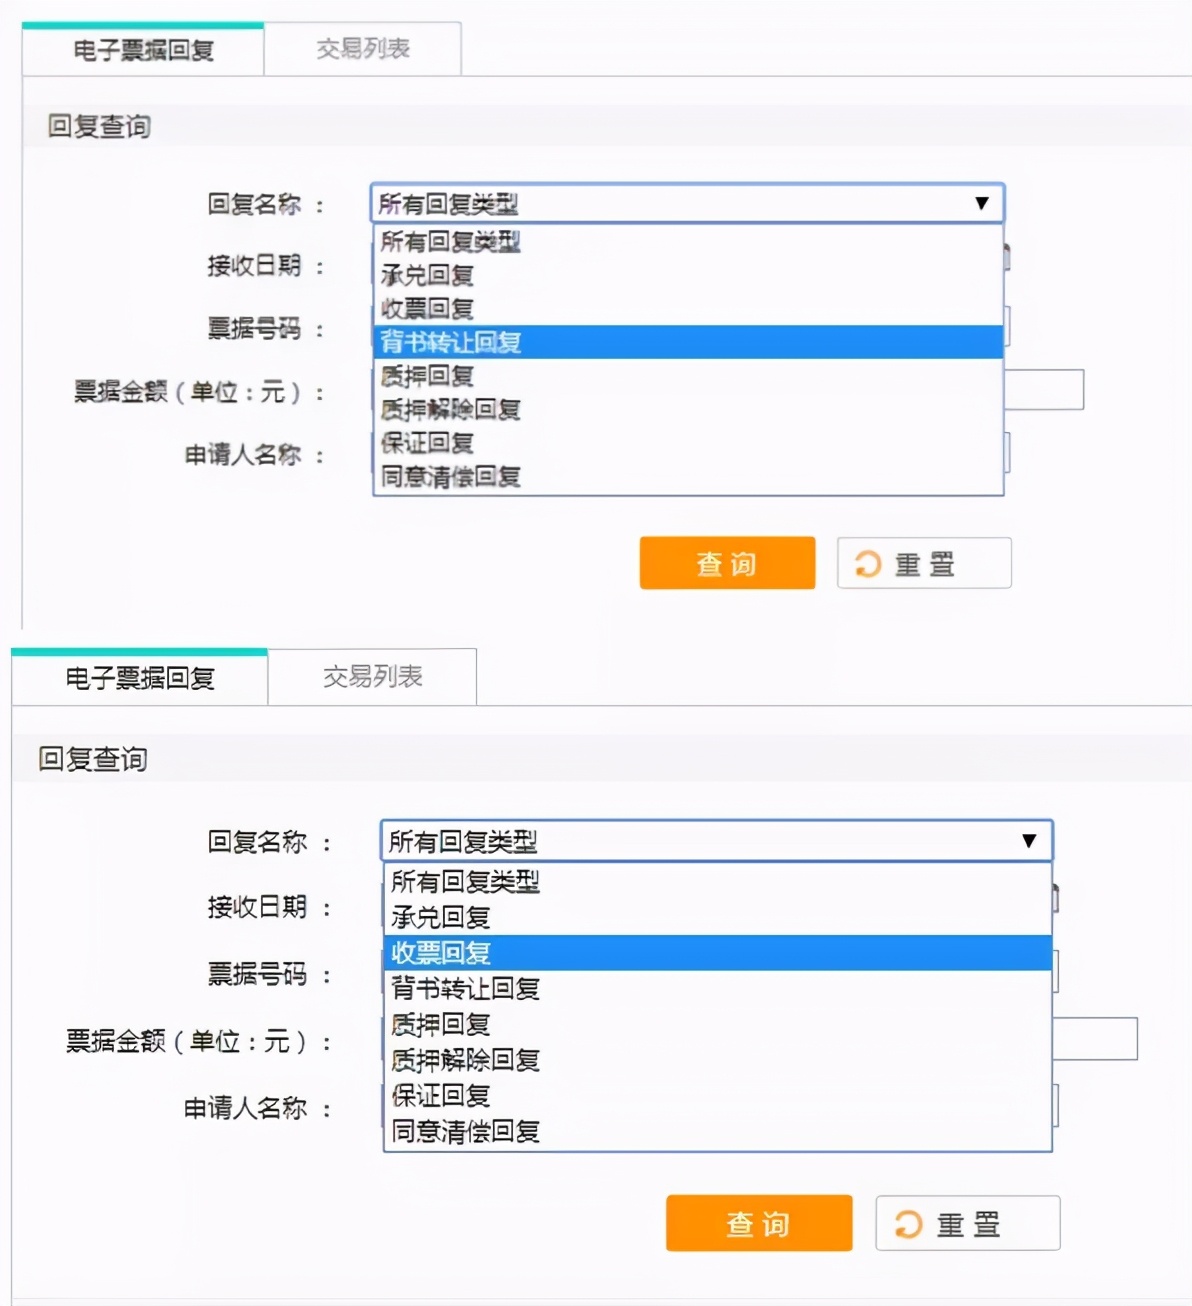Image resolution: width=1192 pixels, height=1306 pixels.
Task: Click the refresh icon in the bottom 重置 button
Action: click(908, 1223)
